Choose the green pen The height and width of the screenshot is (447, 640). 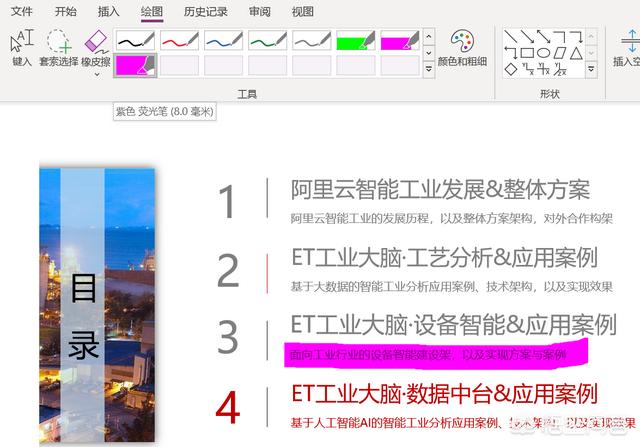tap(267, 40)
